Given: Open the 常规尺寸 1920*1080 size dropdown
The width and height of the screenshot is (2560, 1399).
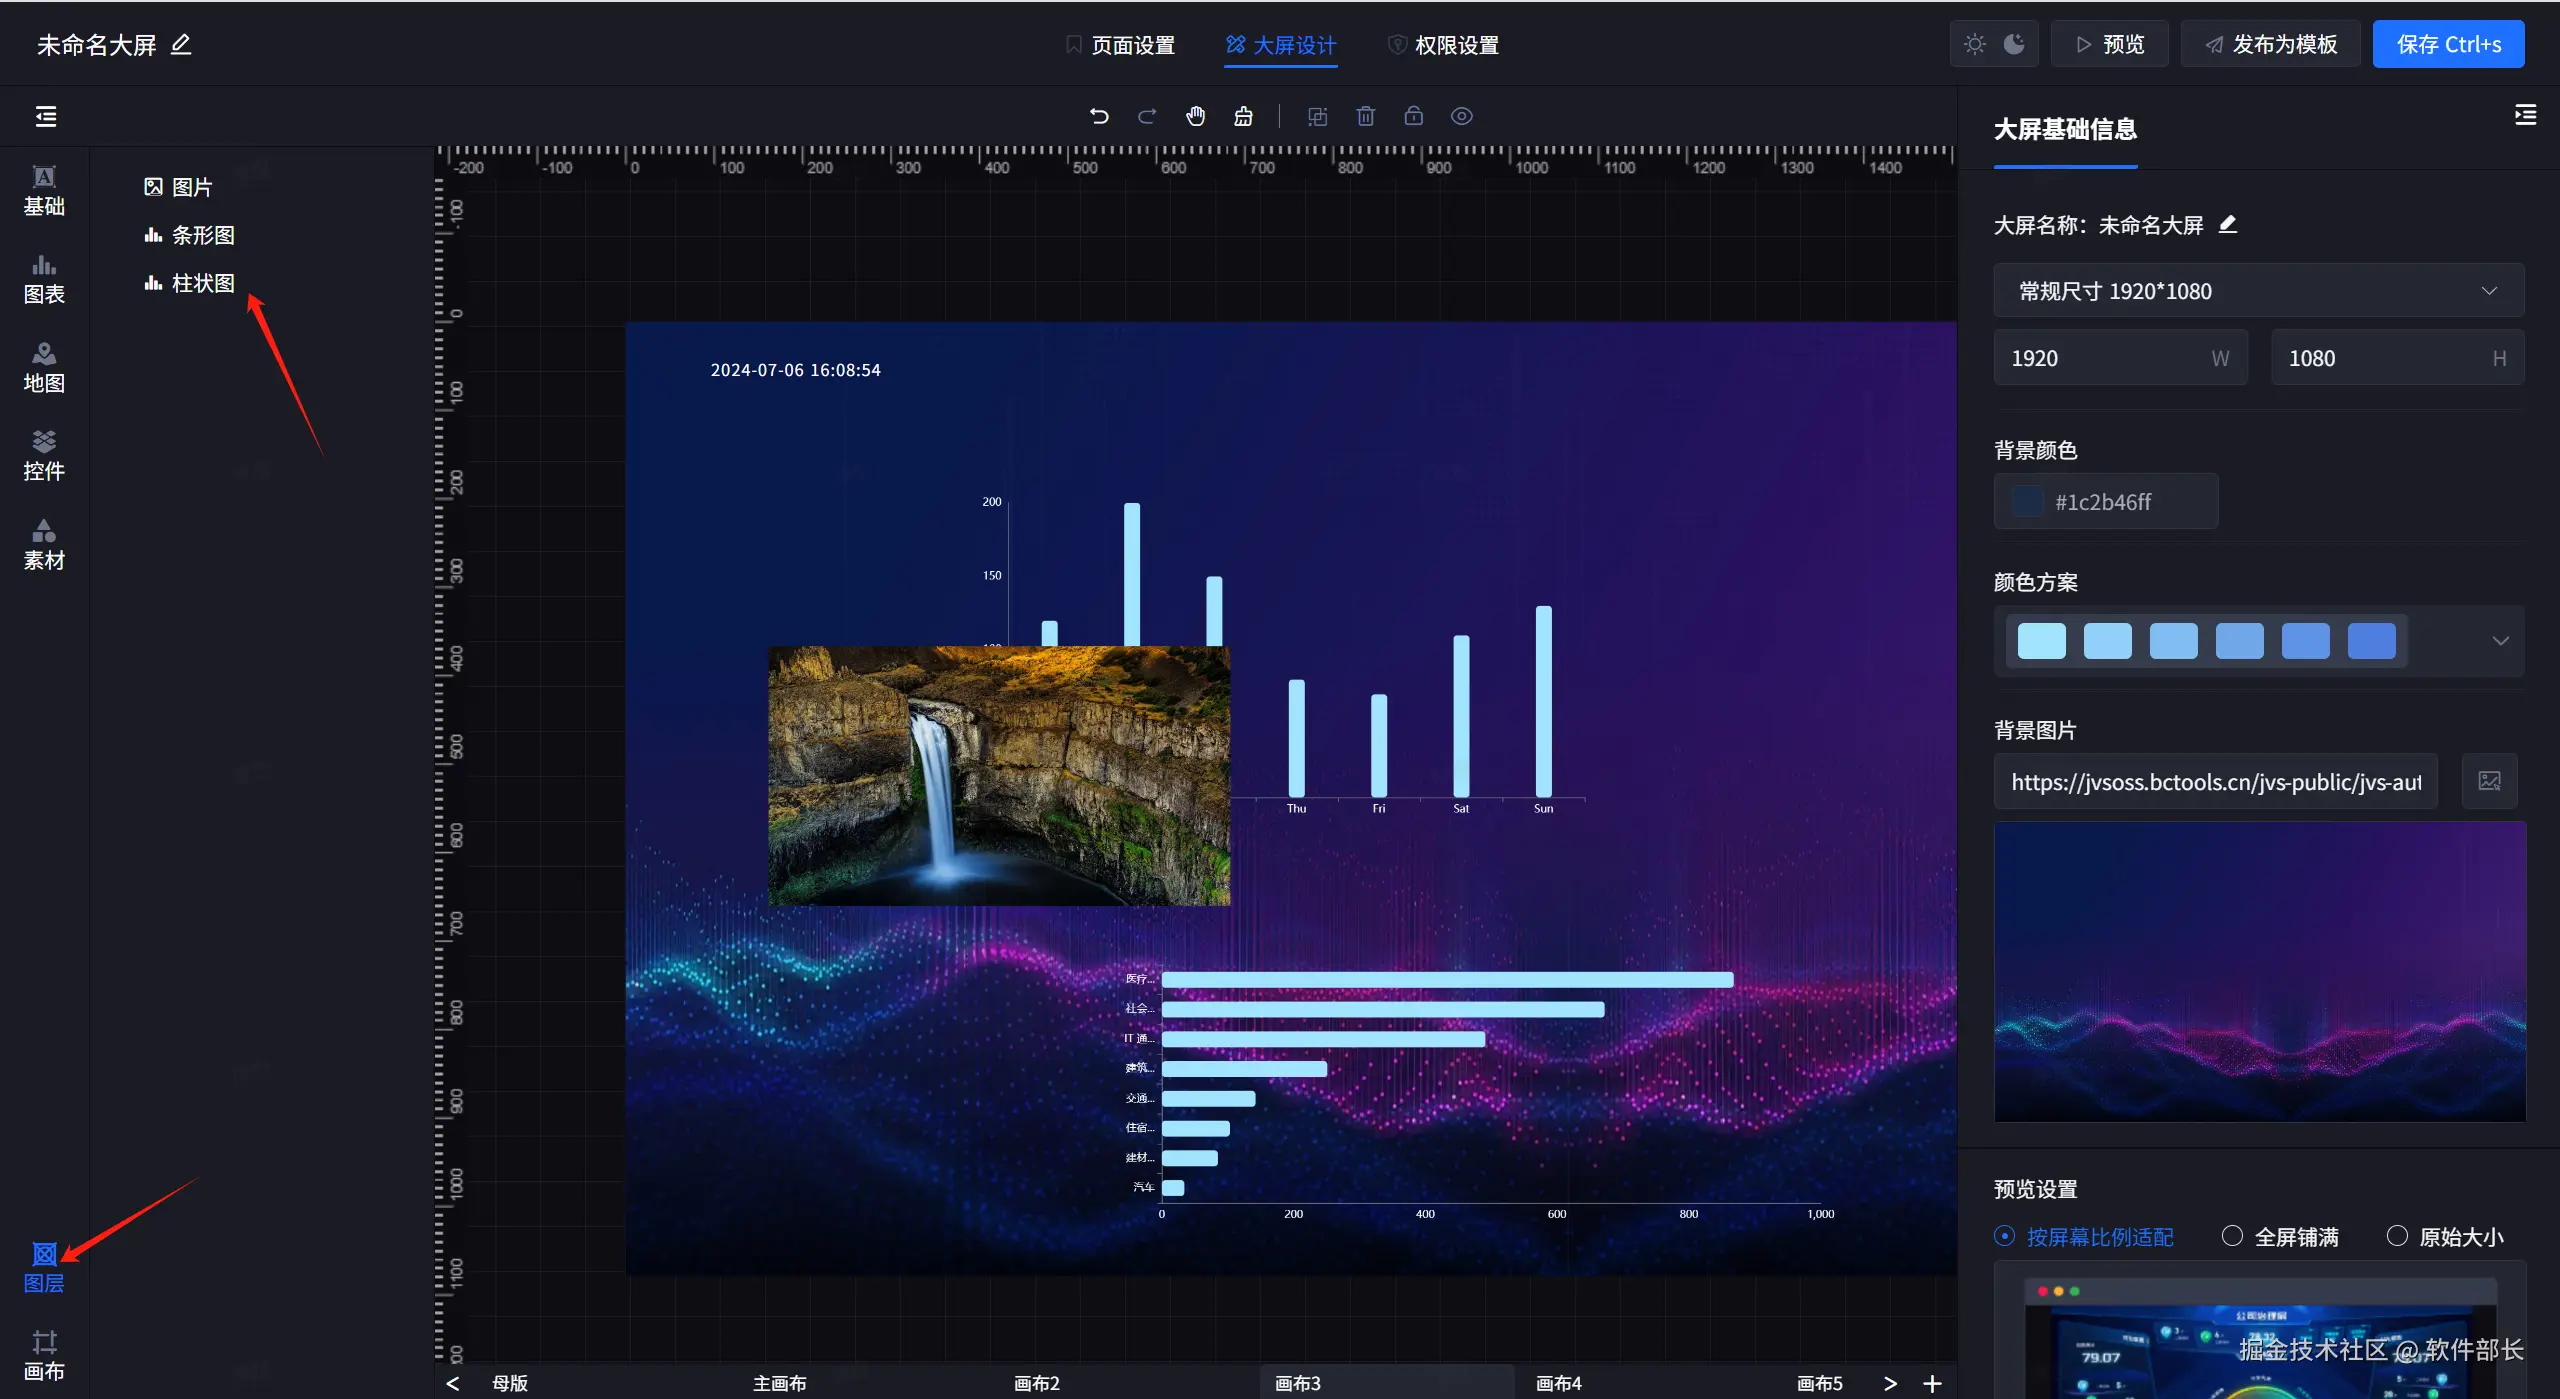Looking at the screenshot, I should (2258, 291).
